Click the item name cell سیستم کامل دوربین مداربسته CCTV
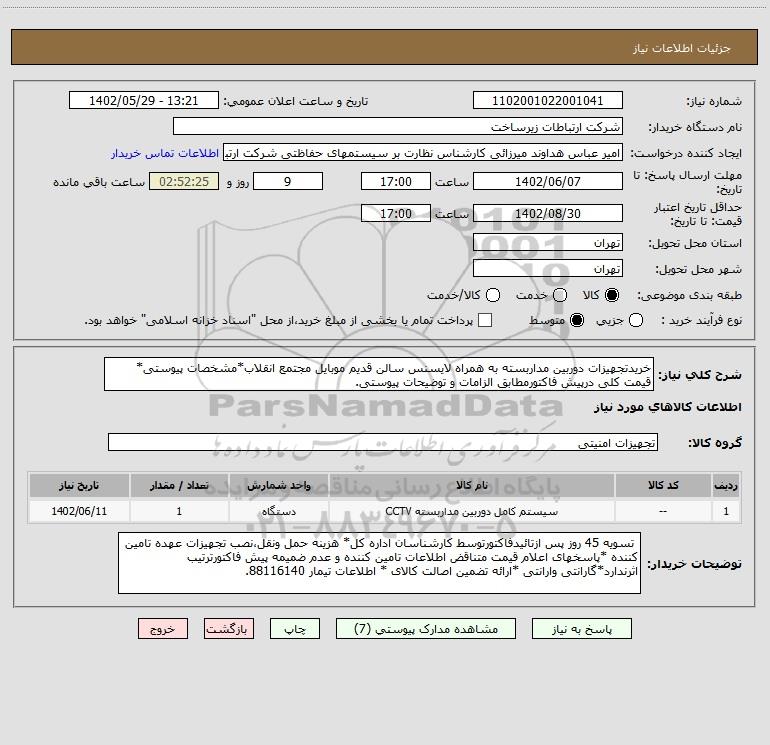The image size is (770, 745). pyautogui.click(x=471, y=512)
